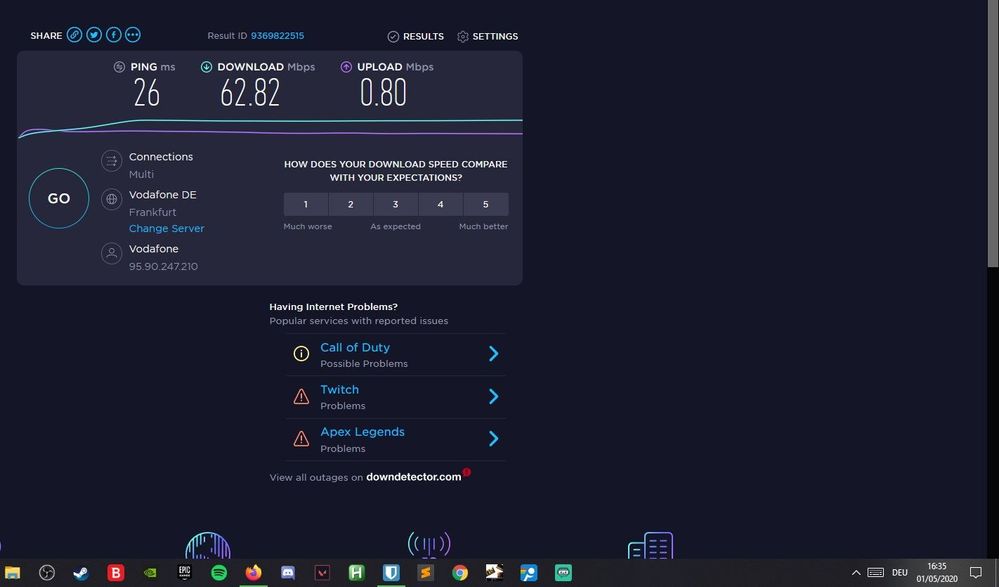Expand Twitch row chevron arrow
The width and height of the screenshot is (999, 587).
pos(493,396)
